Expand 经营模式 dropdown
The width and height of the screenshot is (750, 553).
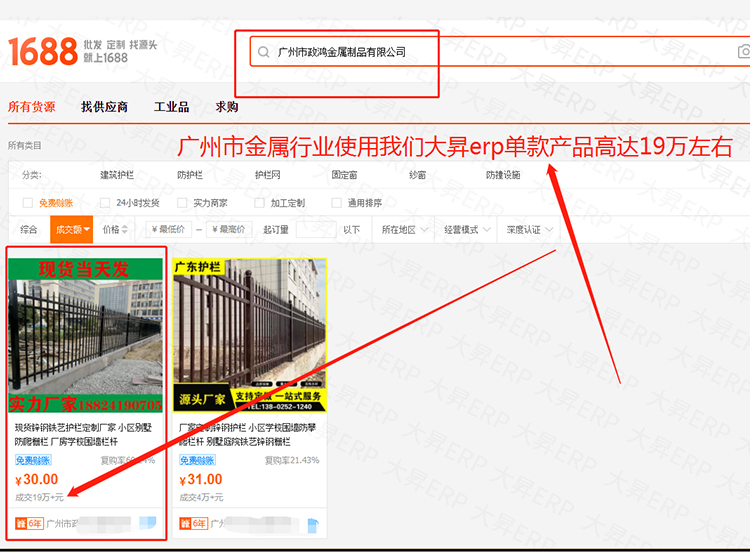[467, 230]
